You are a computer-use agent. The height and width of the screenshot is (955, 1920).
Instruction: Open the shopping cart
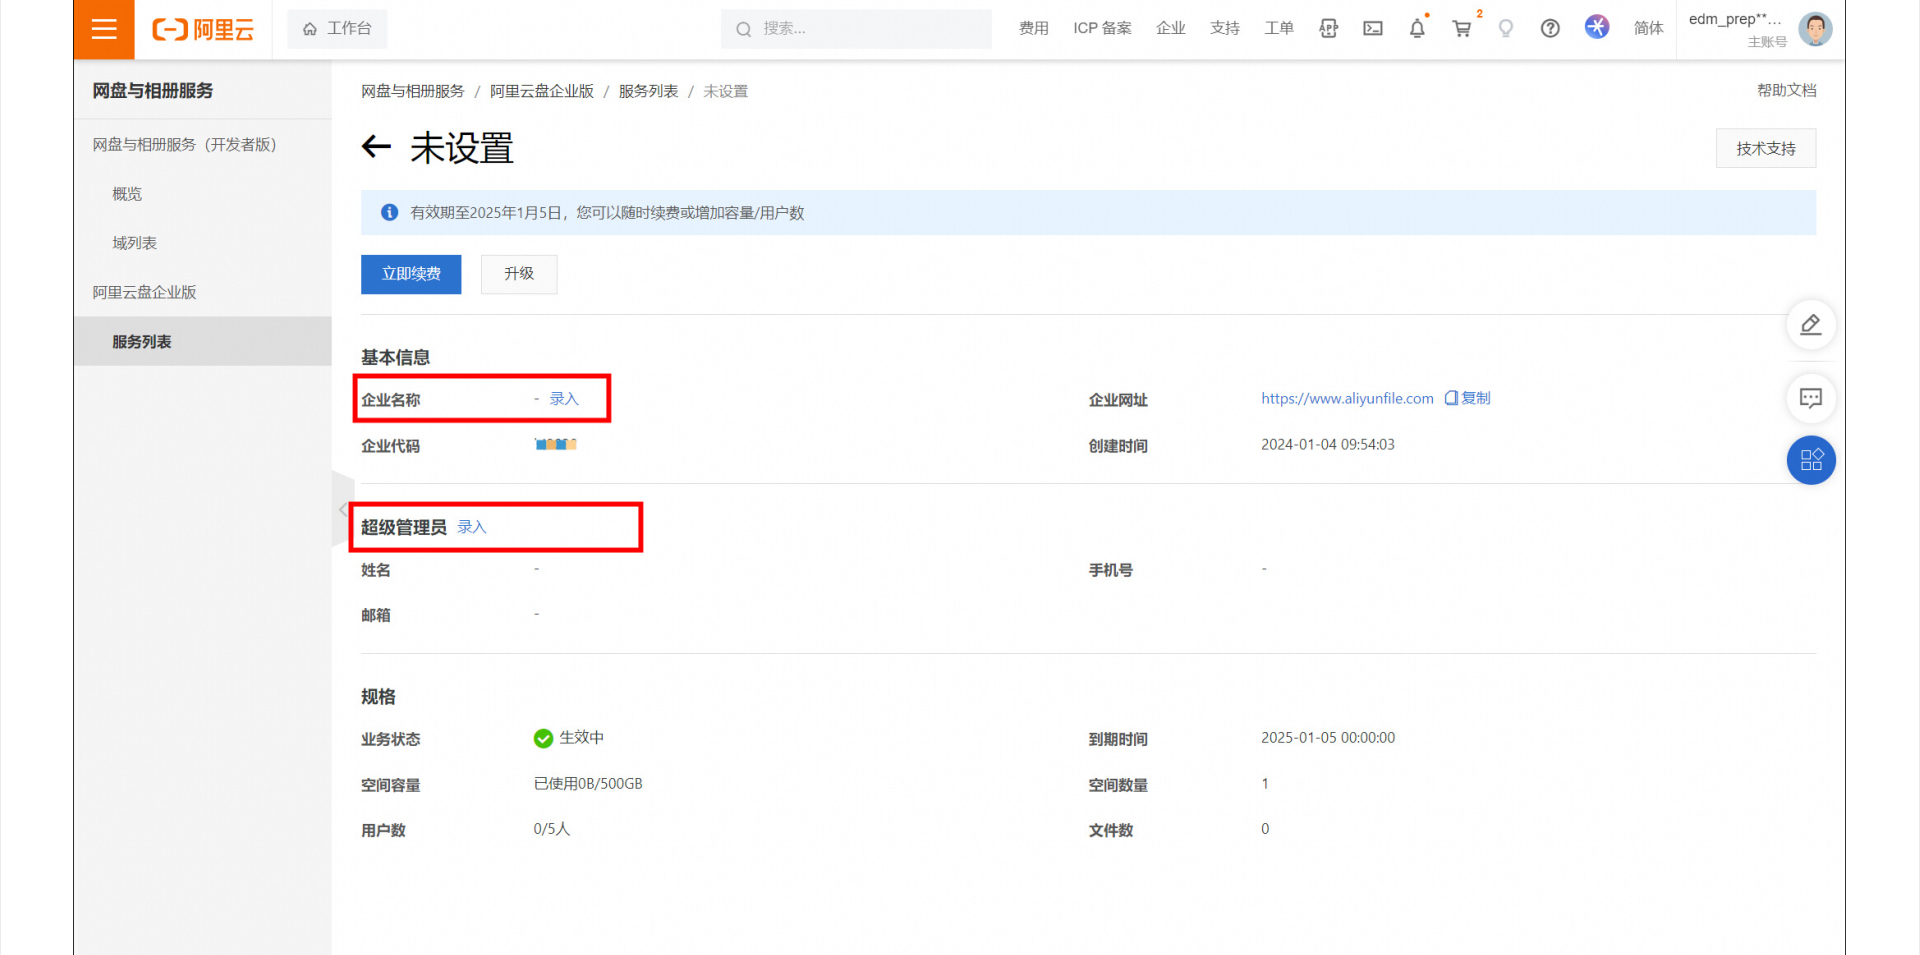(x=1462, y=29)
